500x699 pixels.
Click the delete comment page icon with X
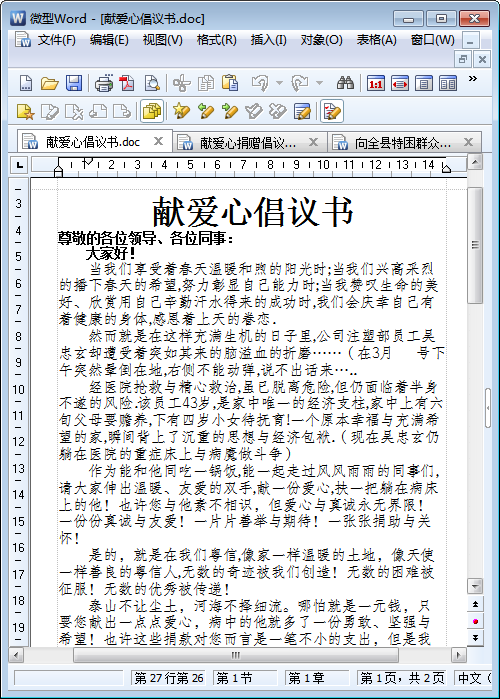[74, 111]
